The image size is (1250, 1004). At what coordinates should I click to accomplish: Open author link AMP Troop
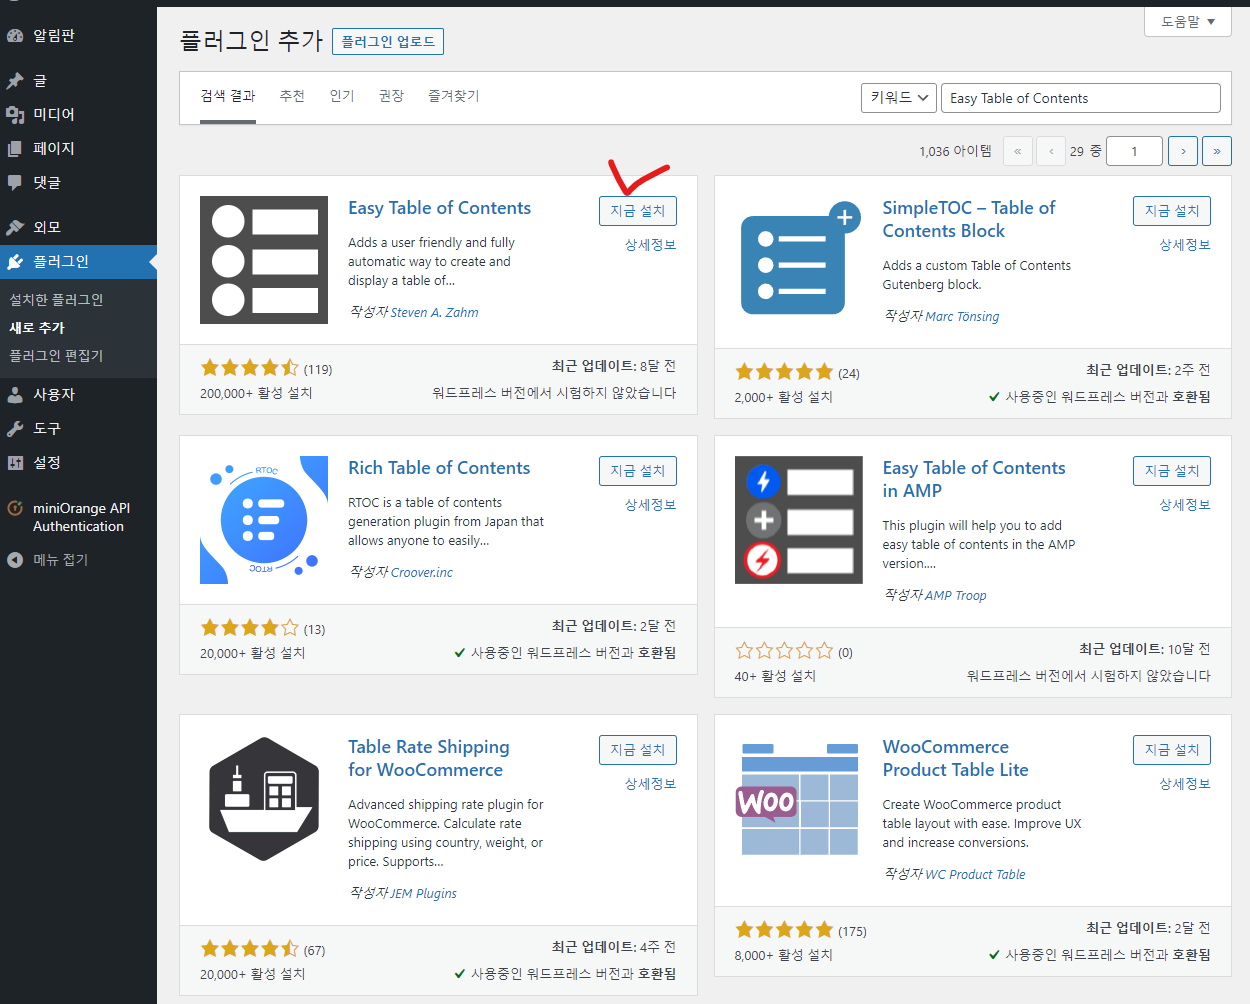955,596
